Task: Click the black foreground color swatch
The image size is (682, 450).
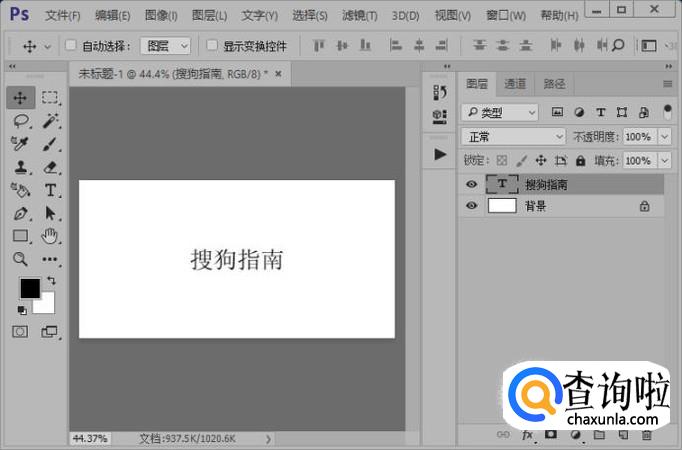Action: coord(29,288)
